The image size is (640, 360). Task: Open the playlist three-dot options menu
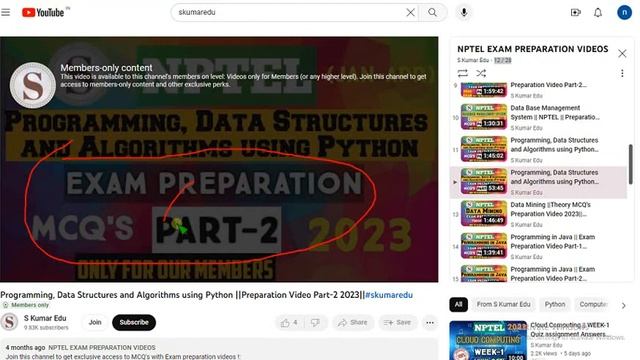tap(622, 73)
